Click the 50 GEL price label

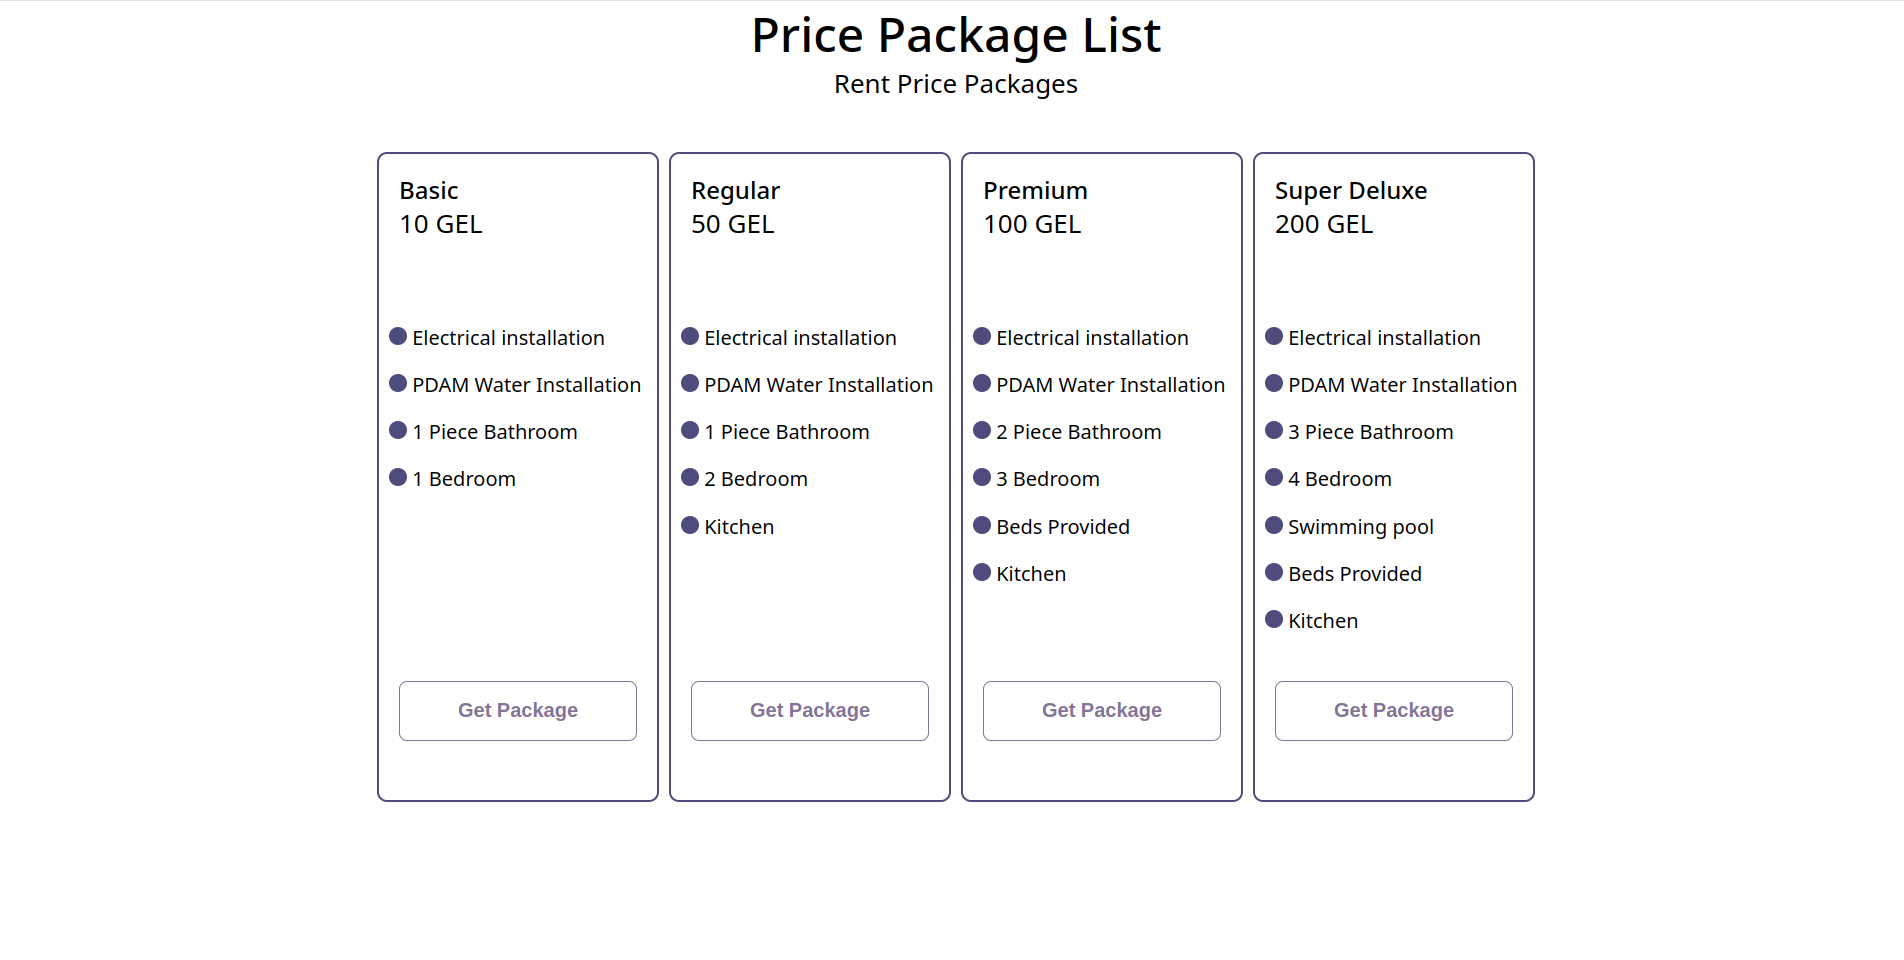(x=733, y=225)
